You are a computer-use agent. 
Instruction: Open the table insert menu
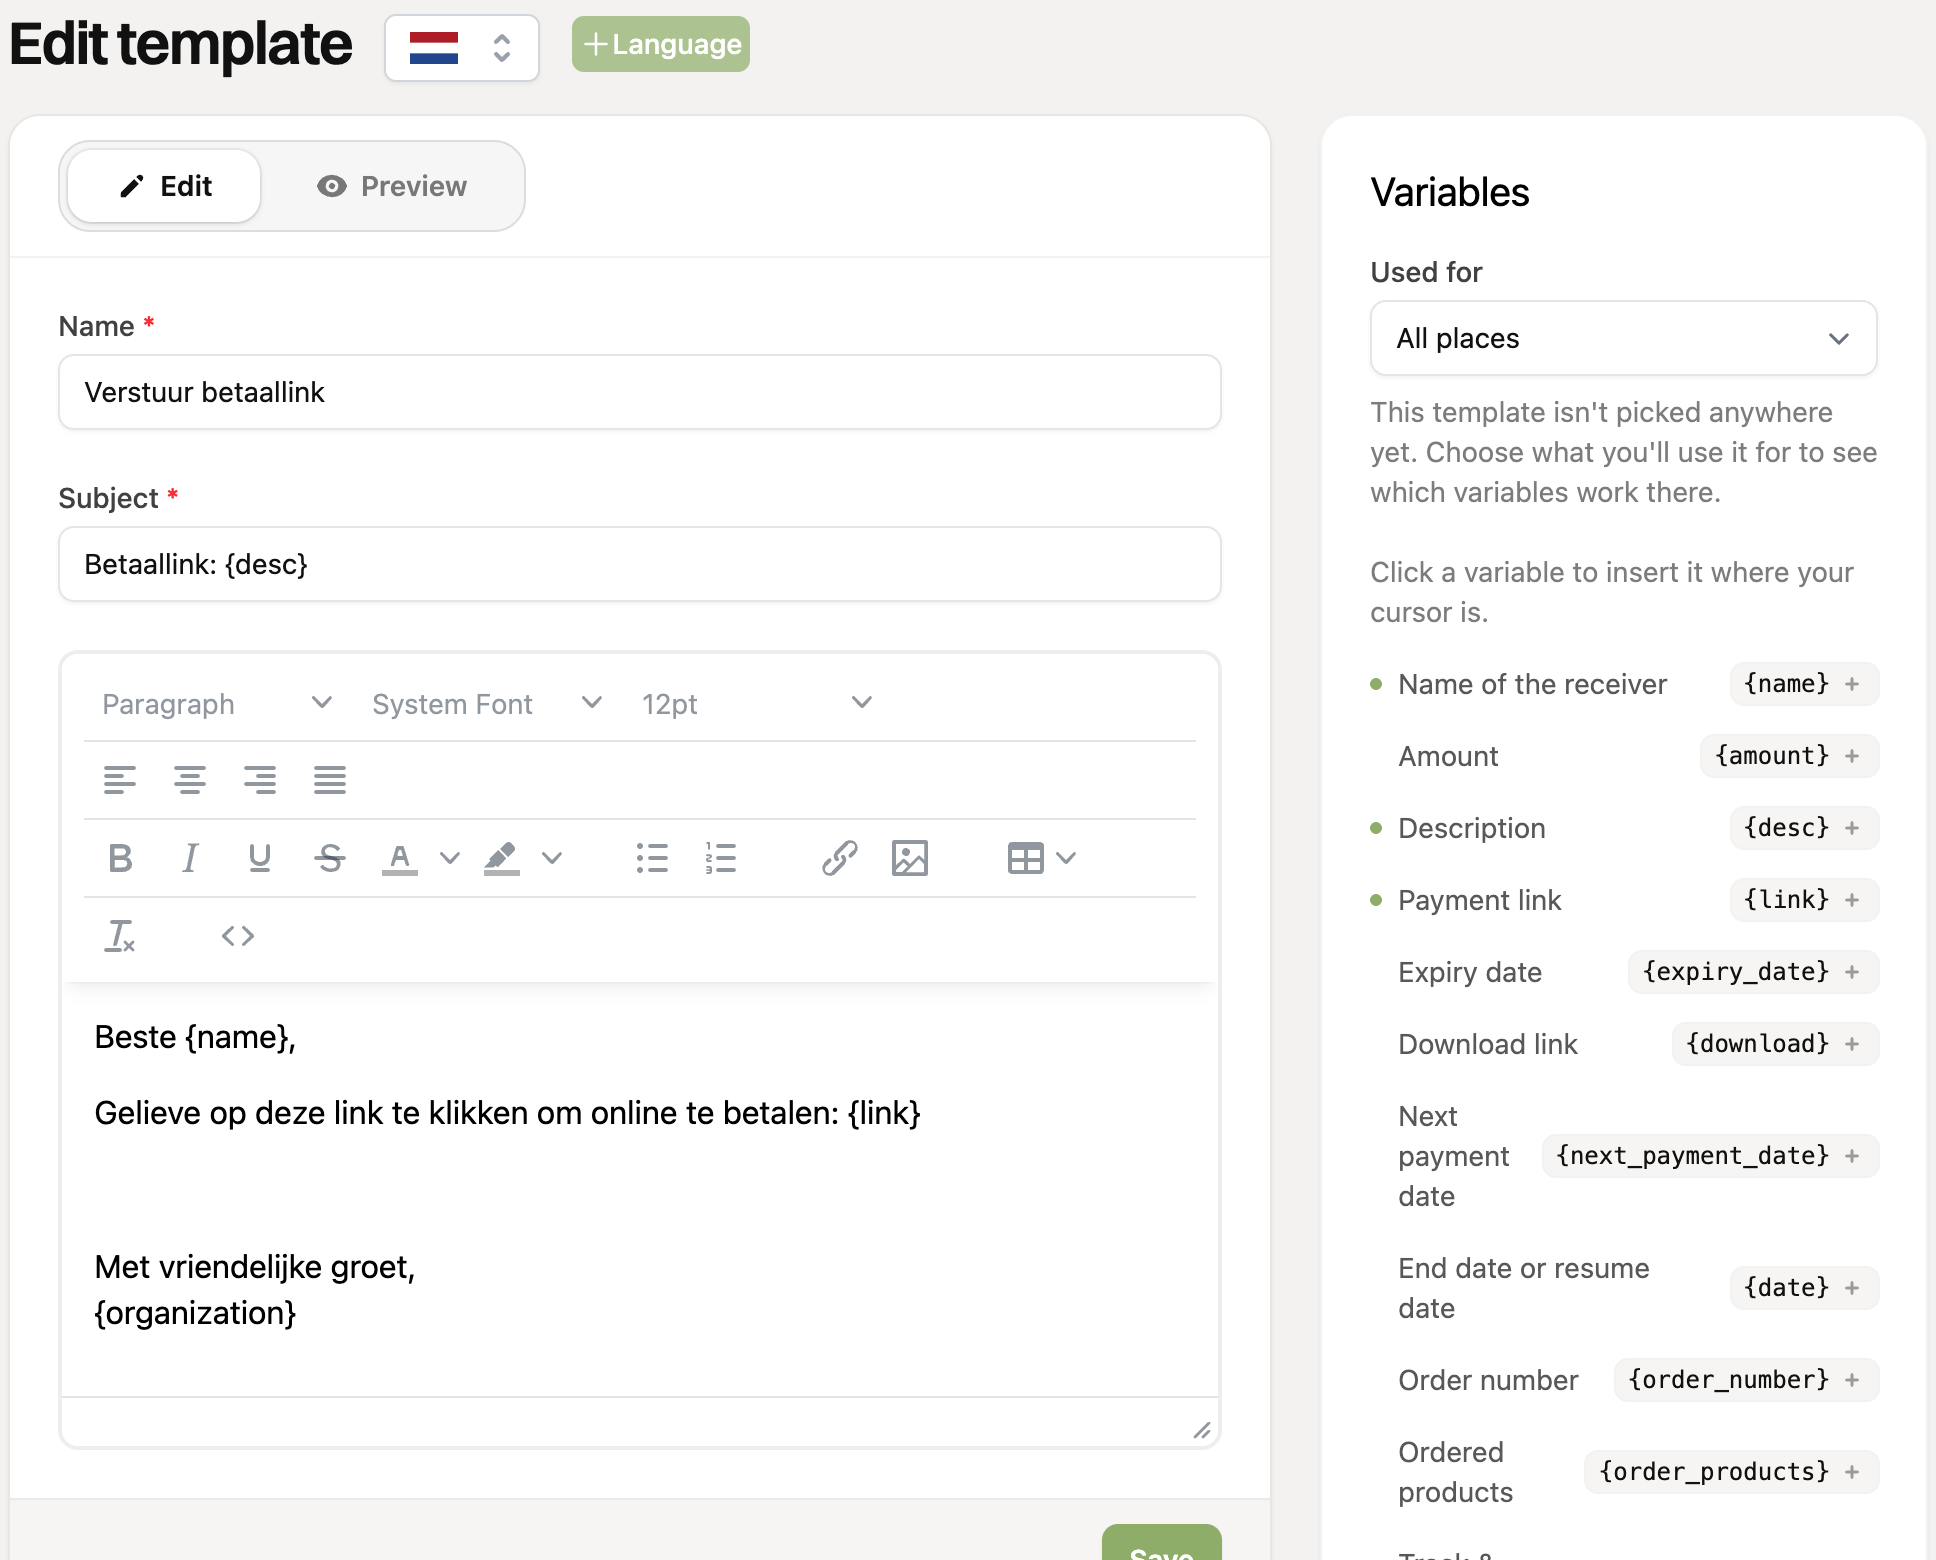click(x=1041, y=857)
